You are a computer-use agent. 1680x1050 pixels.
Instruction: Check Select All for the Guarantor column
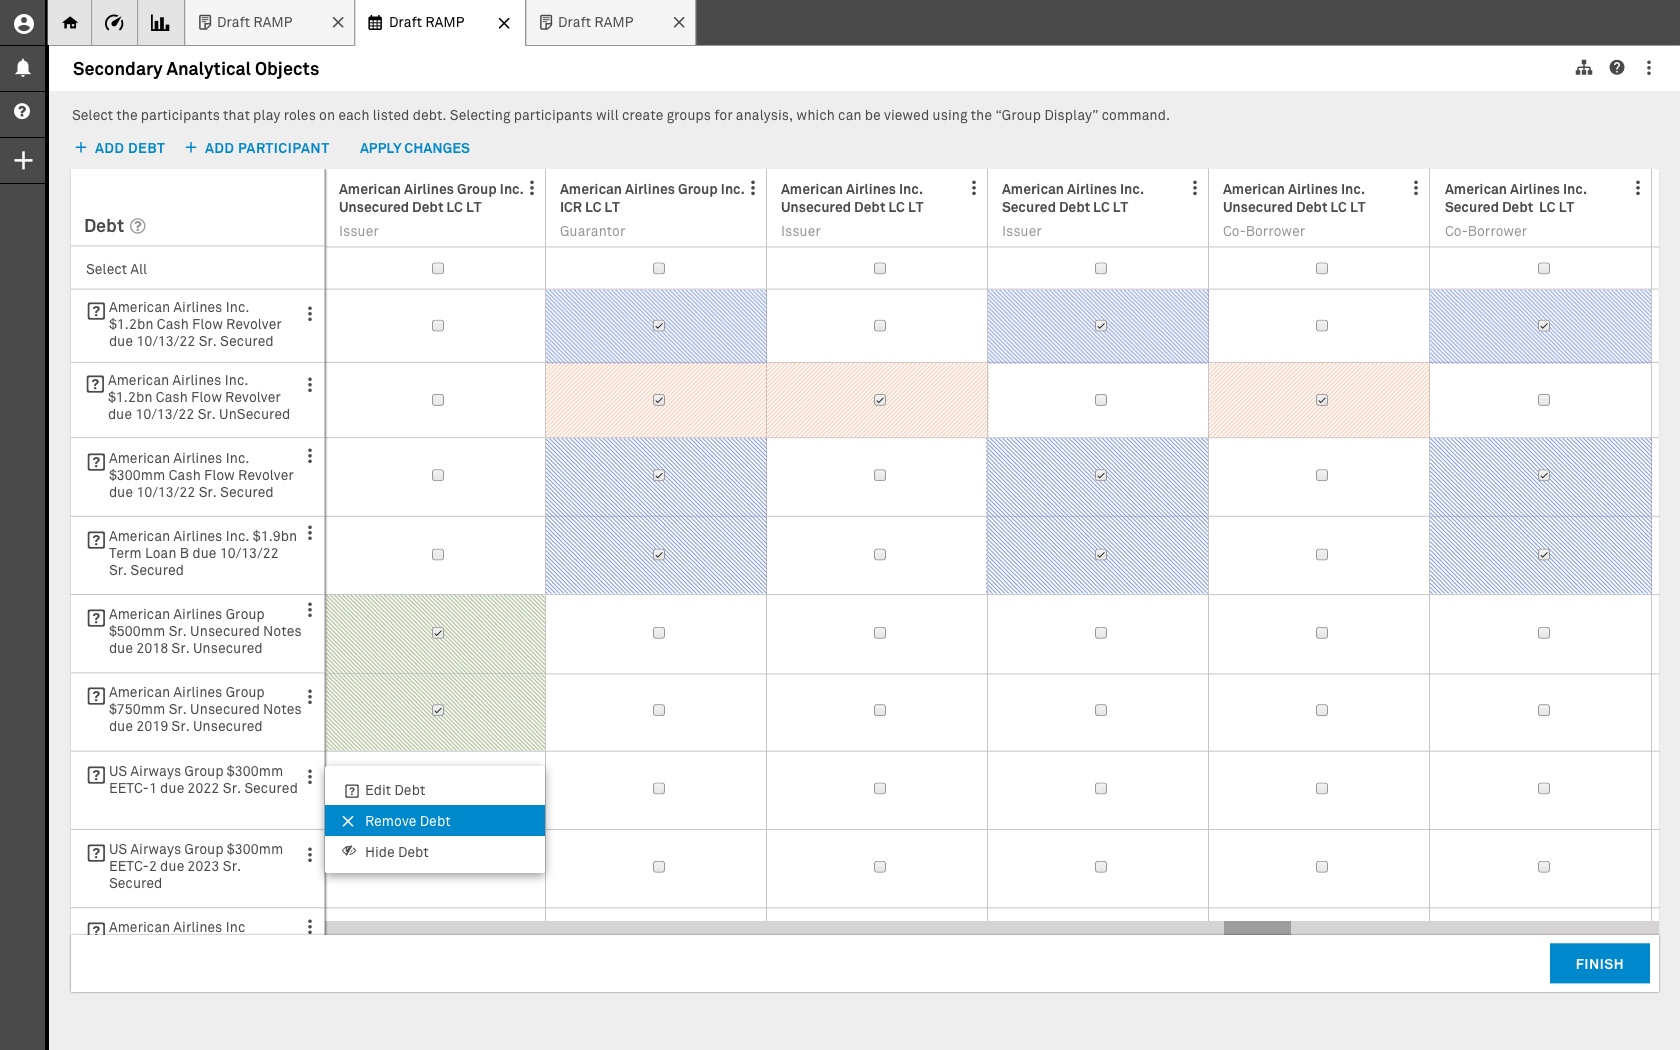click(658, 268)
